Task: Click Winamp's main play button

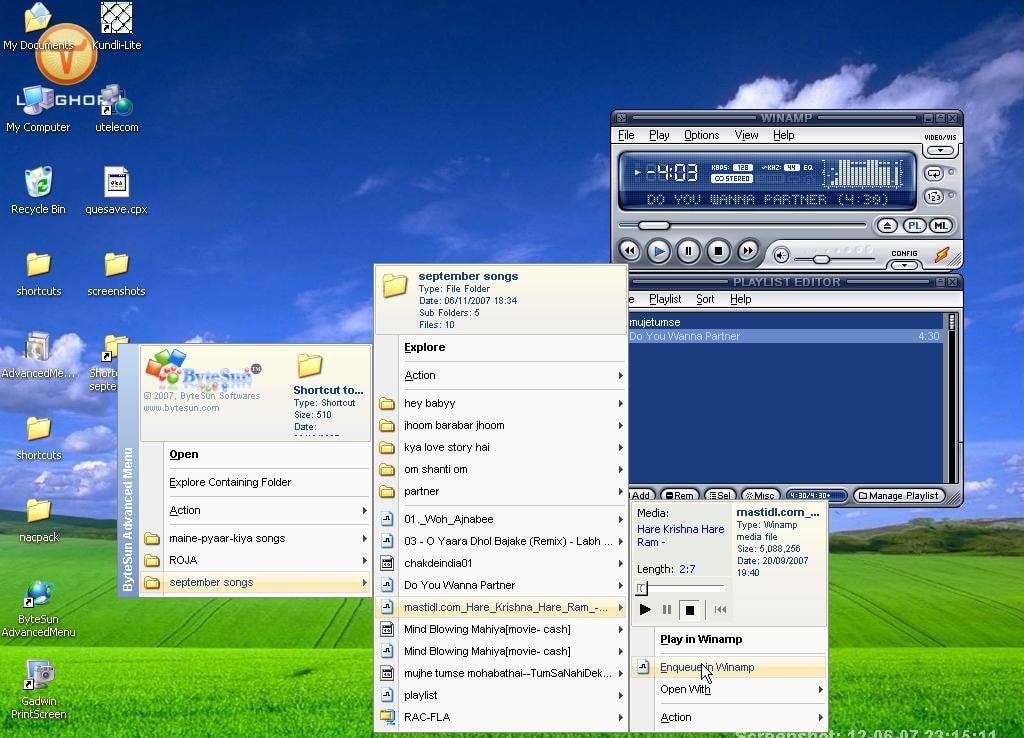Action: (658, 251)
